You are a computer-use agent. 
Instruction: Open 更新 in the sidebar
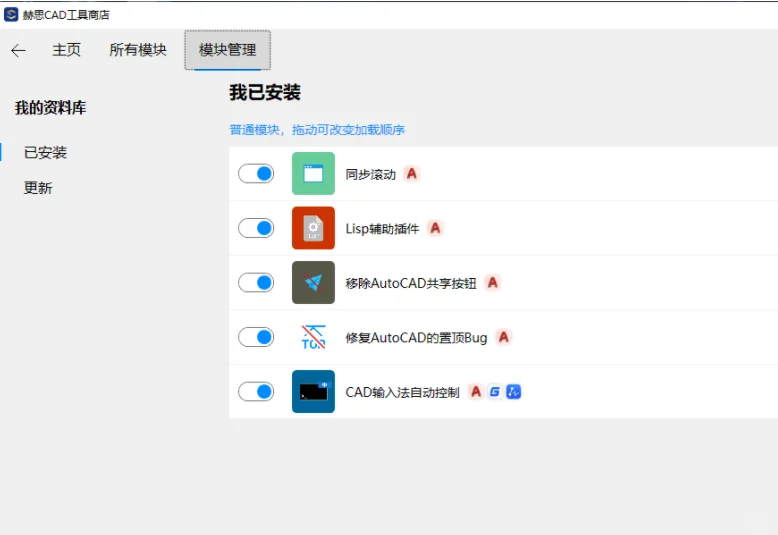coord(38,188)
